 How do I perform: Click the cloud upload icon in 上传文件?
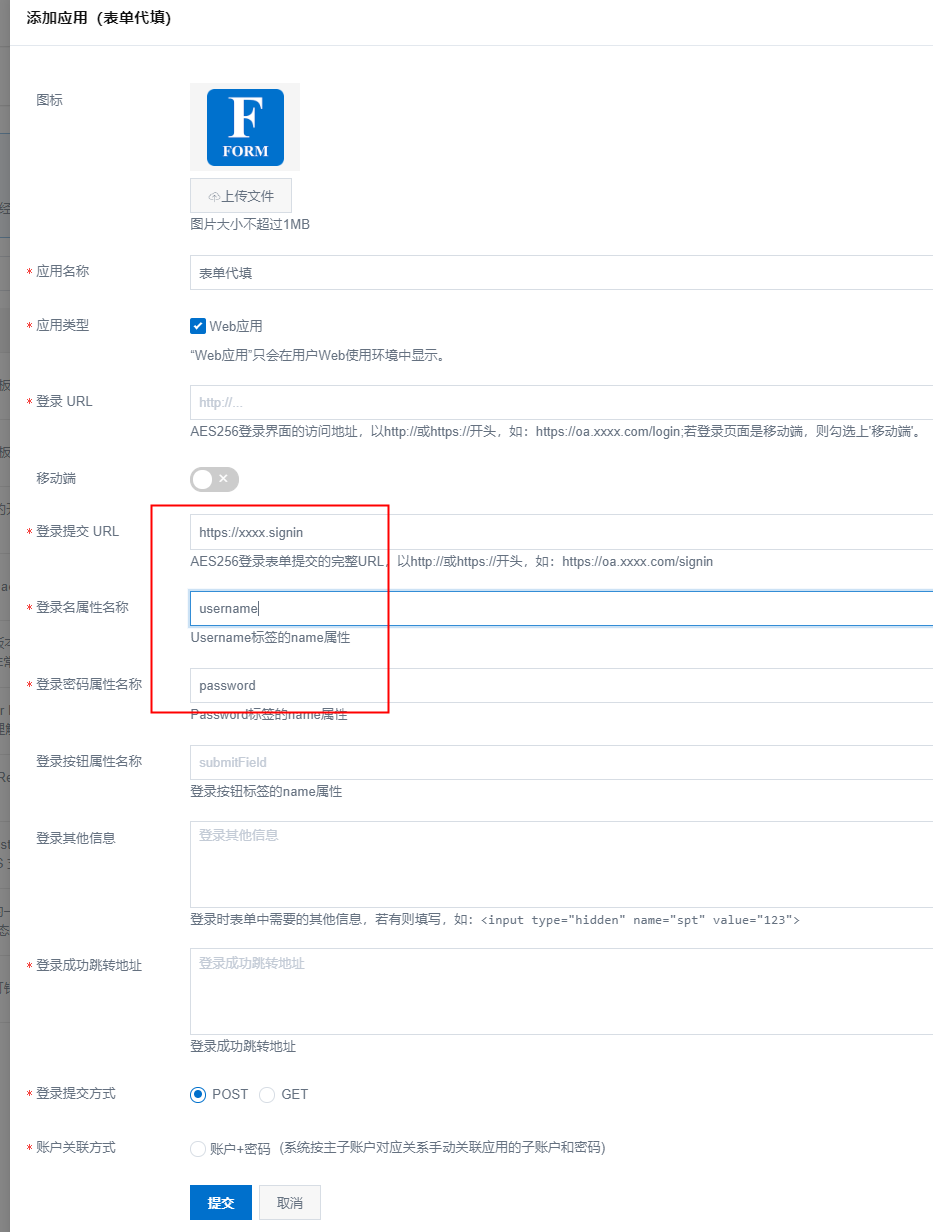tap(214, 197)
